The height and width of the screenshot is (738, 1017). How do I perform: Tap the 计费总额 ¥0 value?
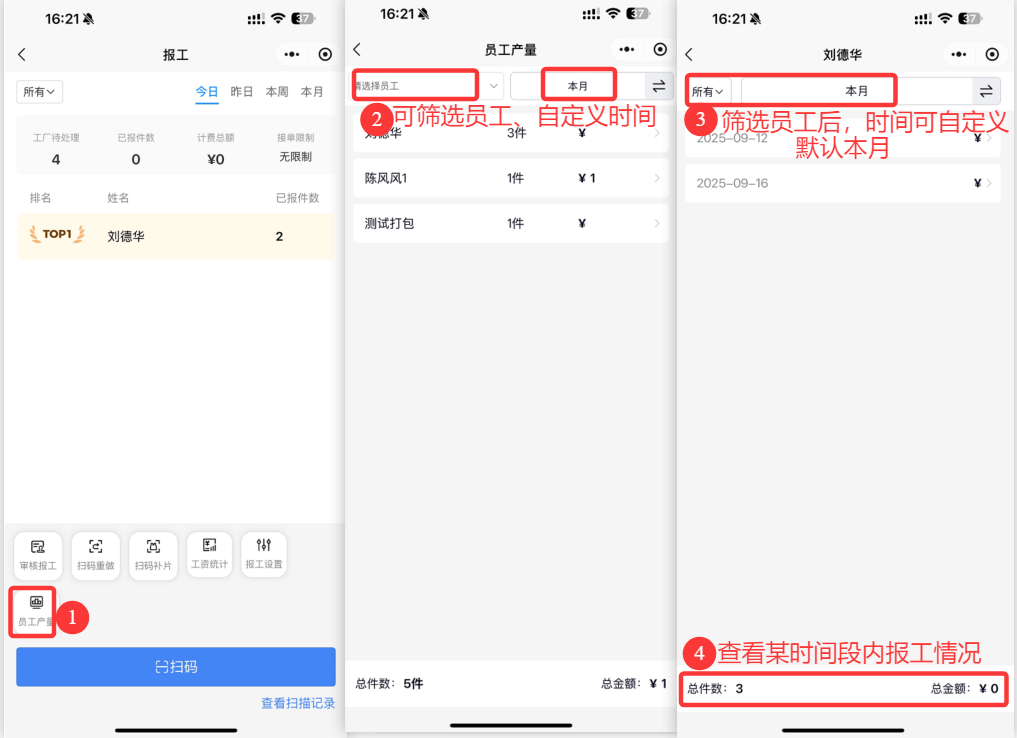point(215,160)
